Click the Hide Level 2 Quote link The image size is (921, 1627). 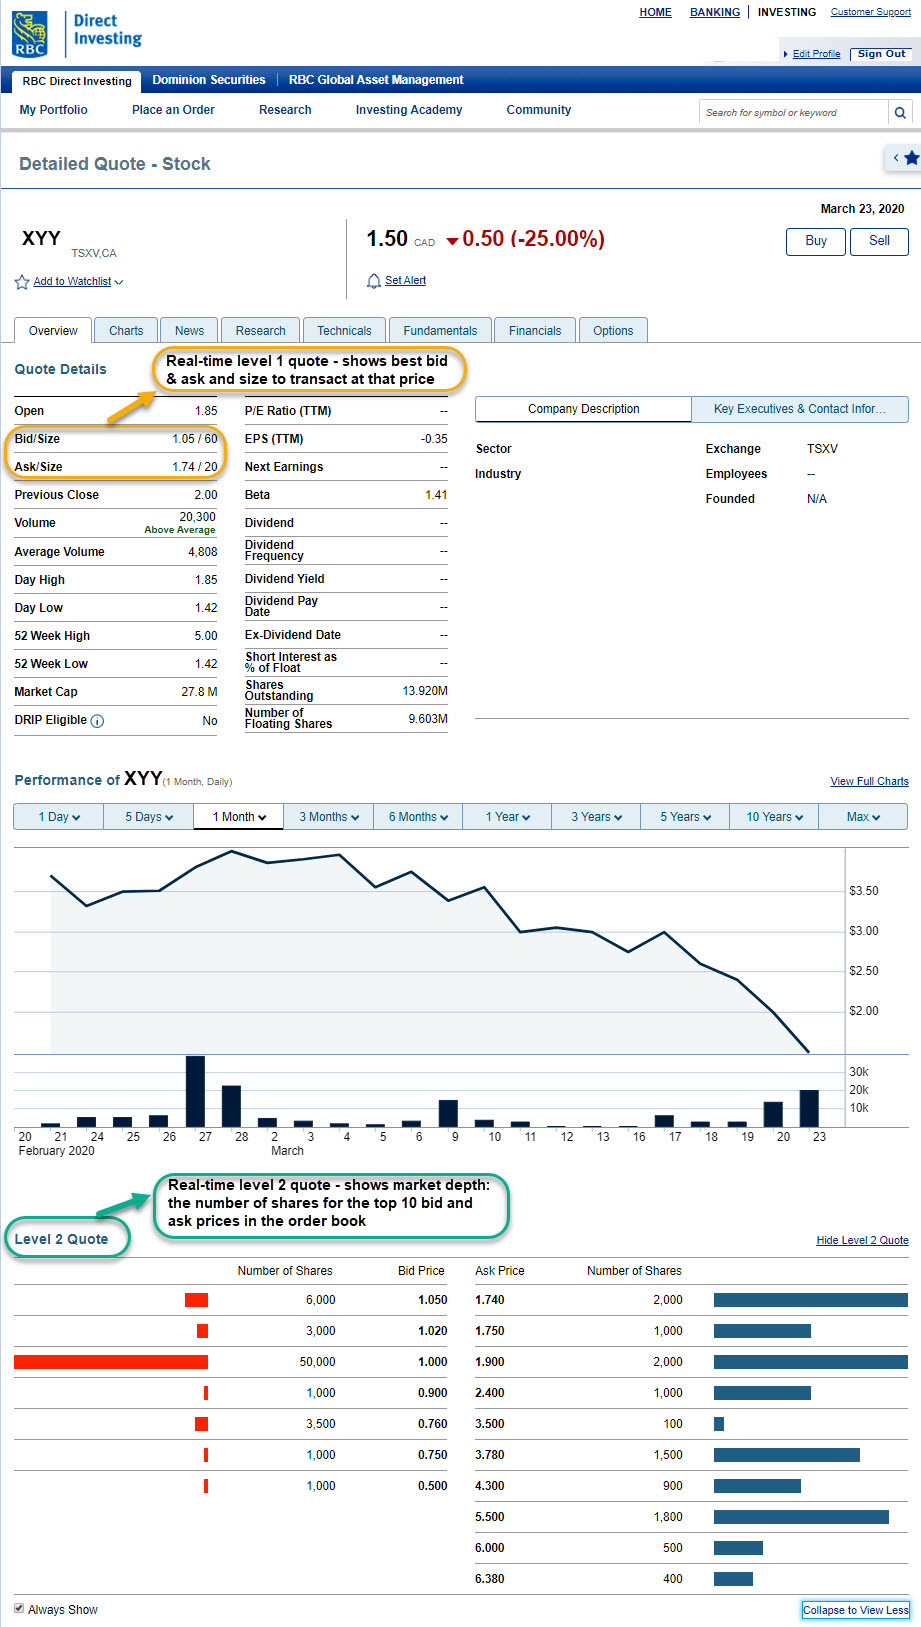point(862,1240)
